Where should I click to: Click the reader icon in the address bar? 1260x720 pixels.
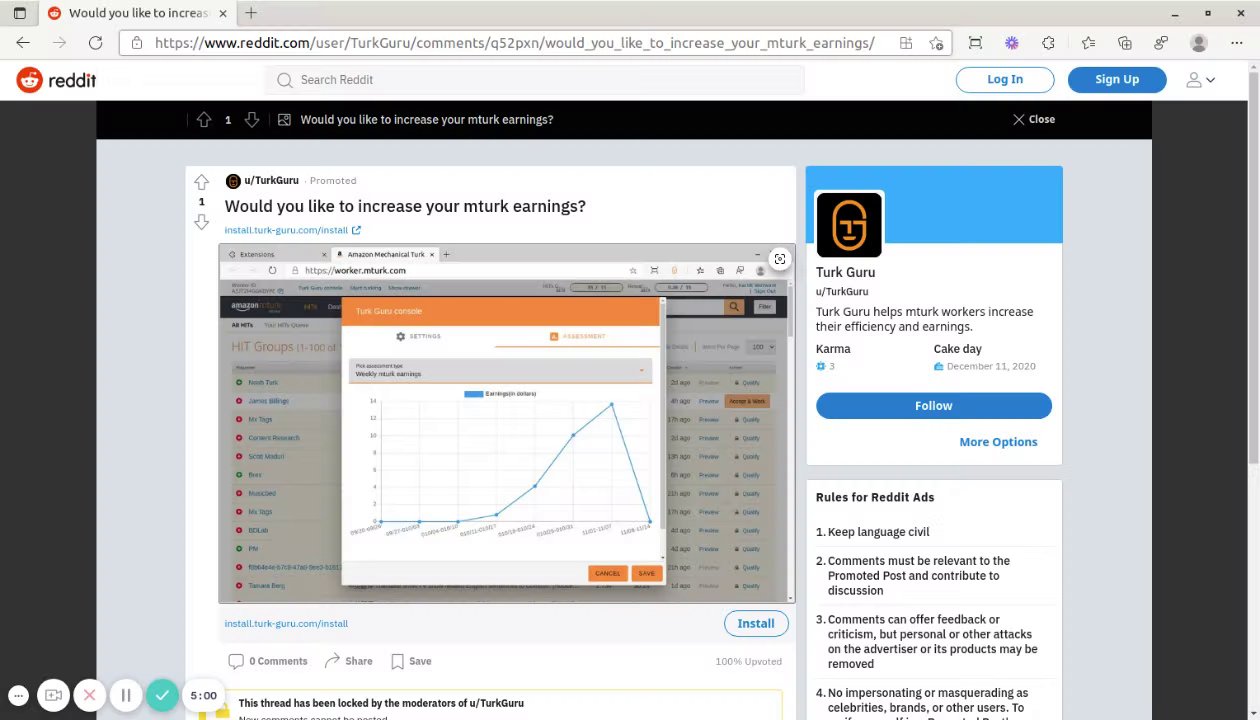tap(906, 43)
